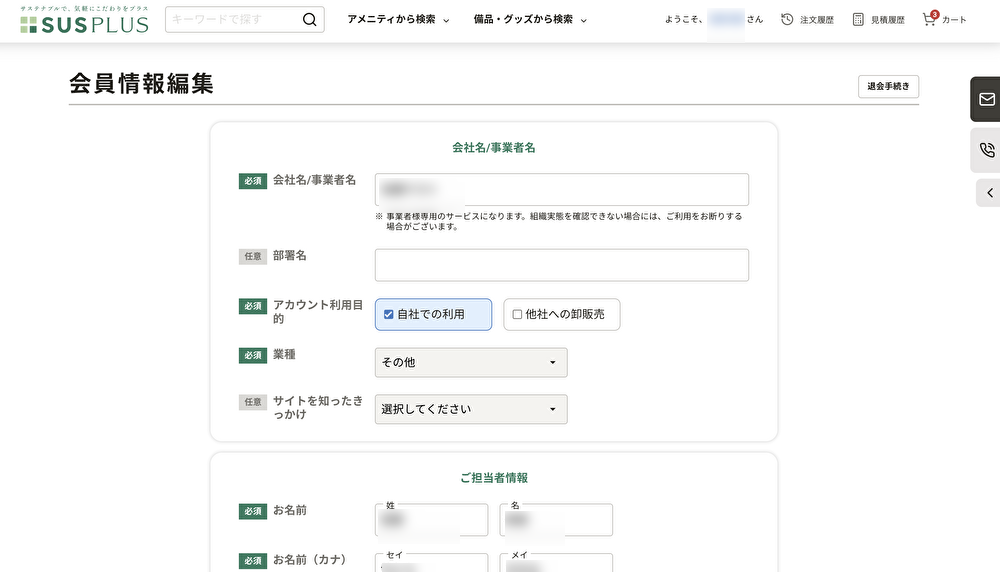Click the 部署名 text field
This screenshot has width=1000, height=572.
[x=561, y=265]
